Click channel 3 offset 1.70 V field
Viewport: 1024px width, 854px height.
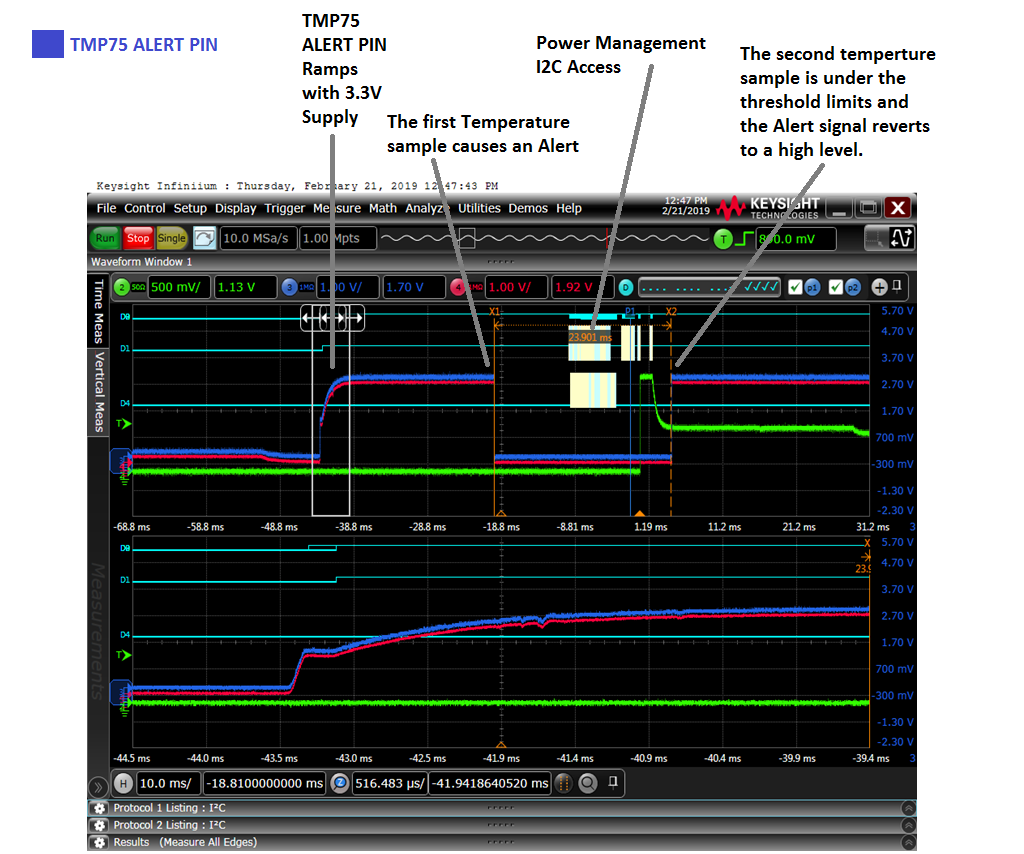414,287
